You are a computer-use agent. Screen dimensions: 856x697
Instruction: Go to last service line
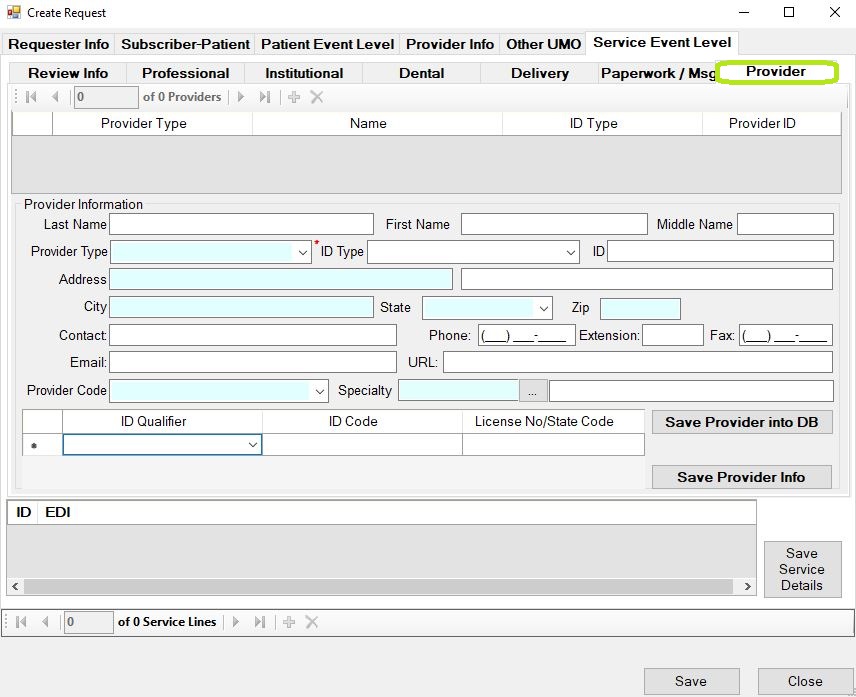[260, 622]
